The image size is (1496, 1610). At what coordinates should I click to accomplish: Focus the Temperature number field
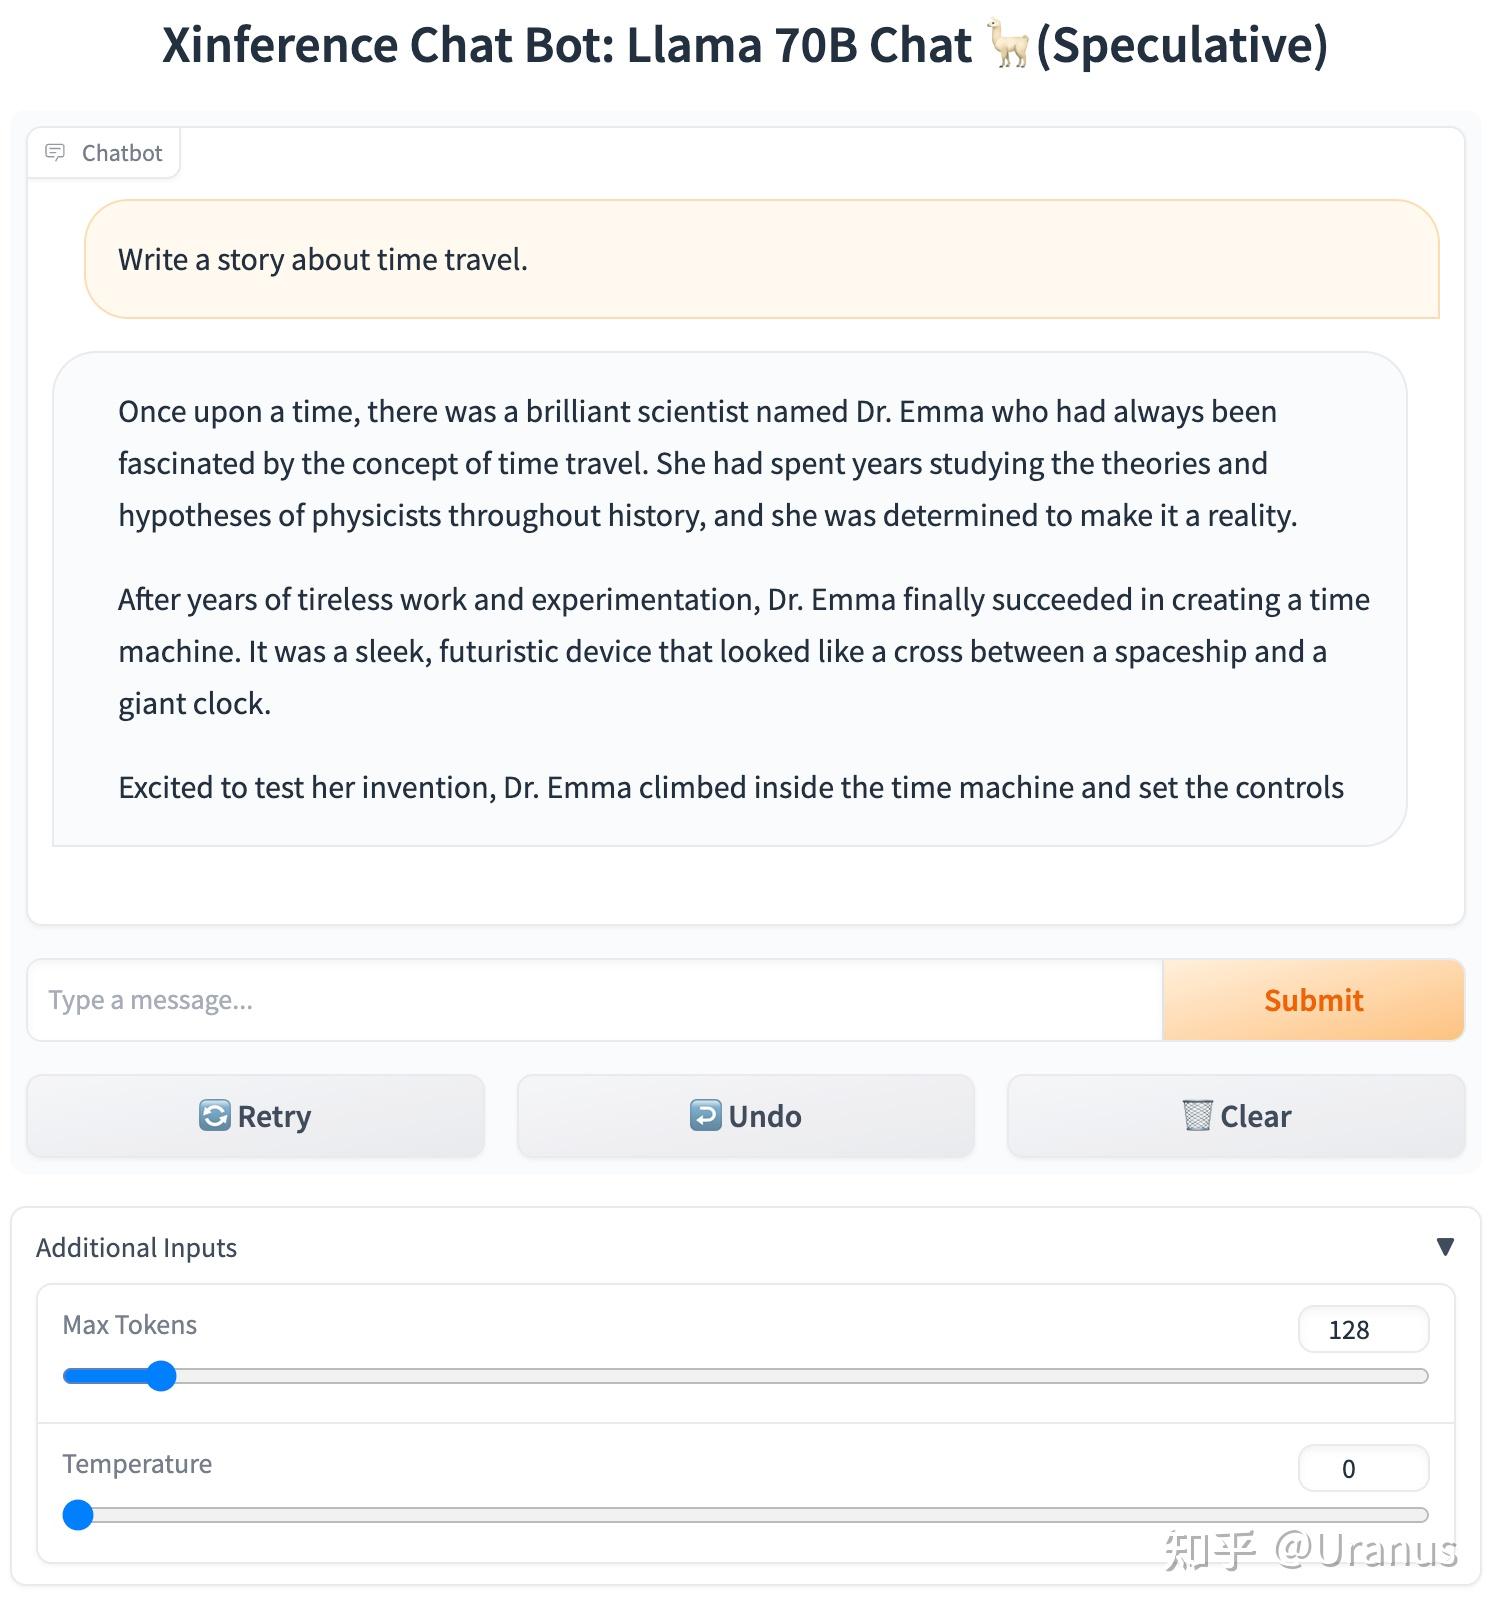1362,1469
